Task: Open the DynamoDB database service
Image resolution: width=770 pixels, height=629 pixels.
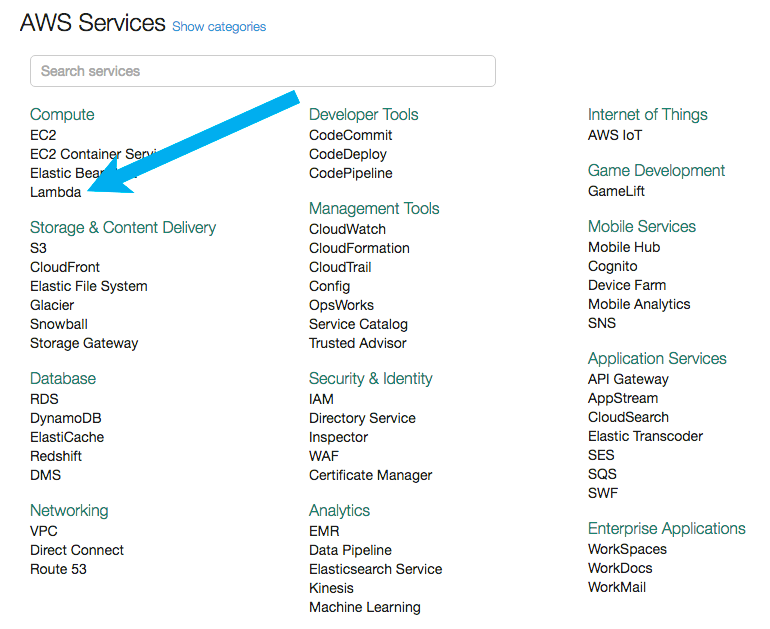Action: click(x=65, y=418)
